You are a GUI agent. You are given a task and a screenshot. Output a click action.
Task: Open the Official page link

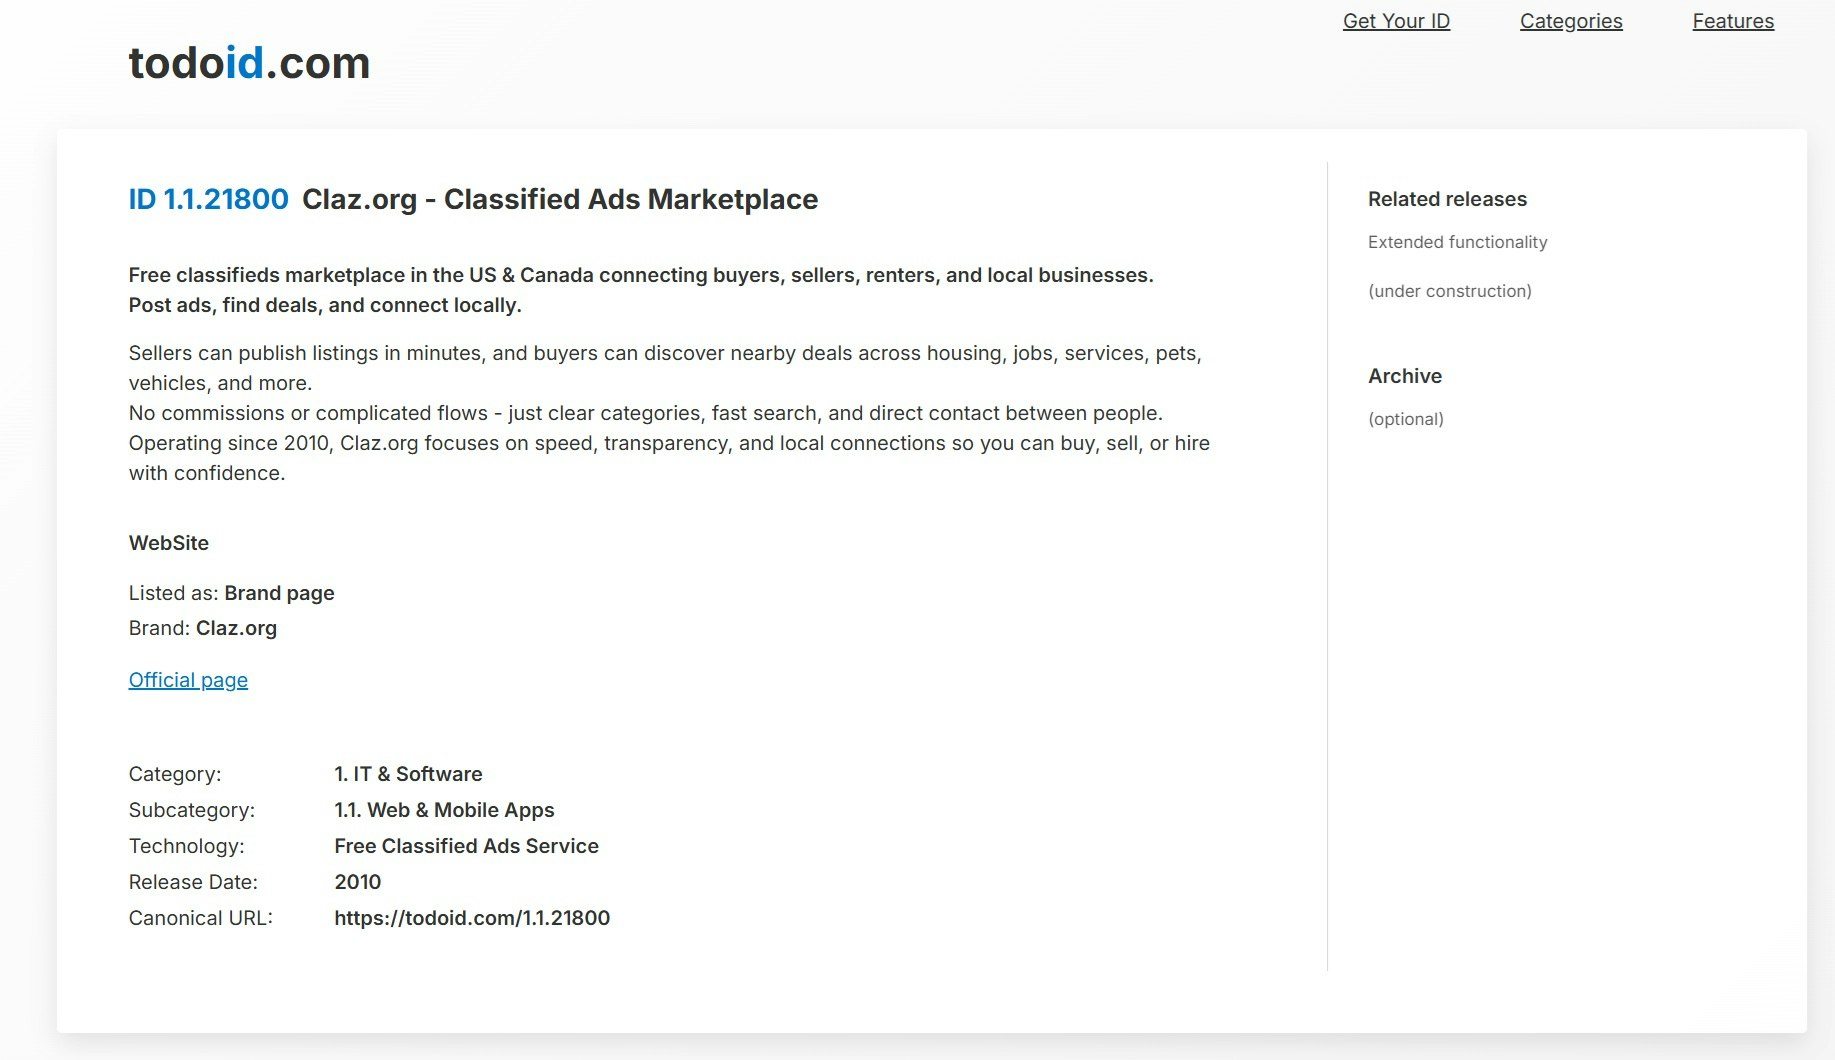(188, 679)
